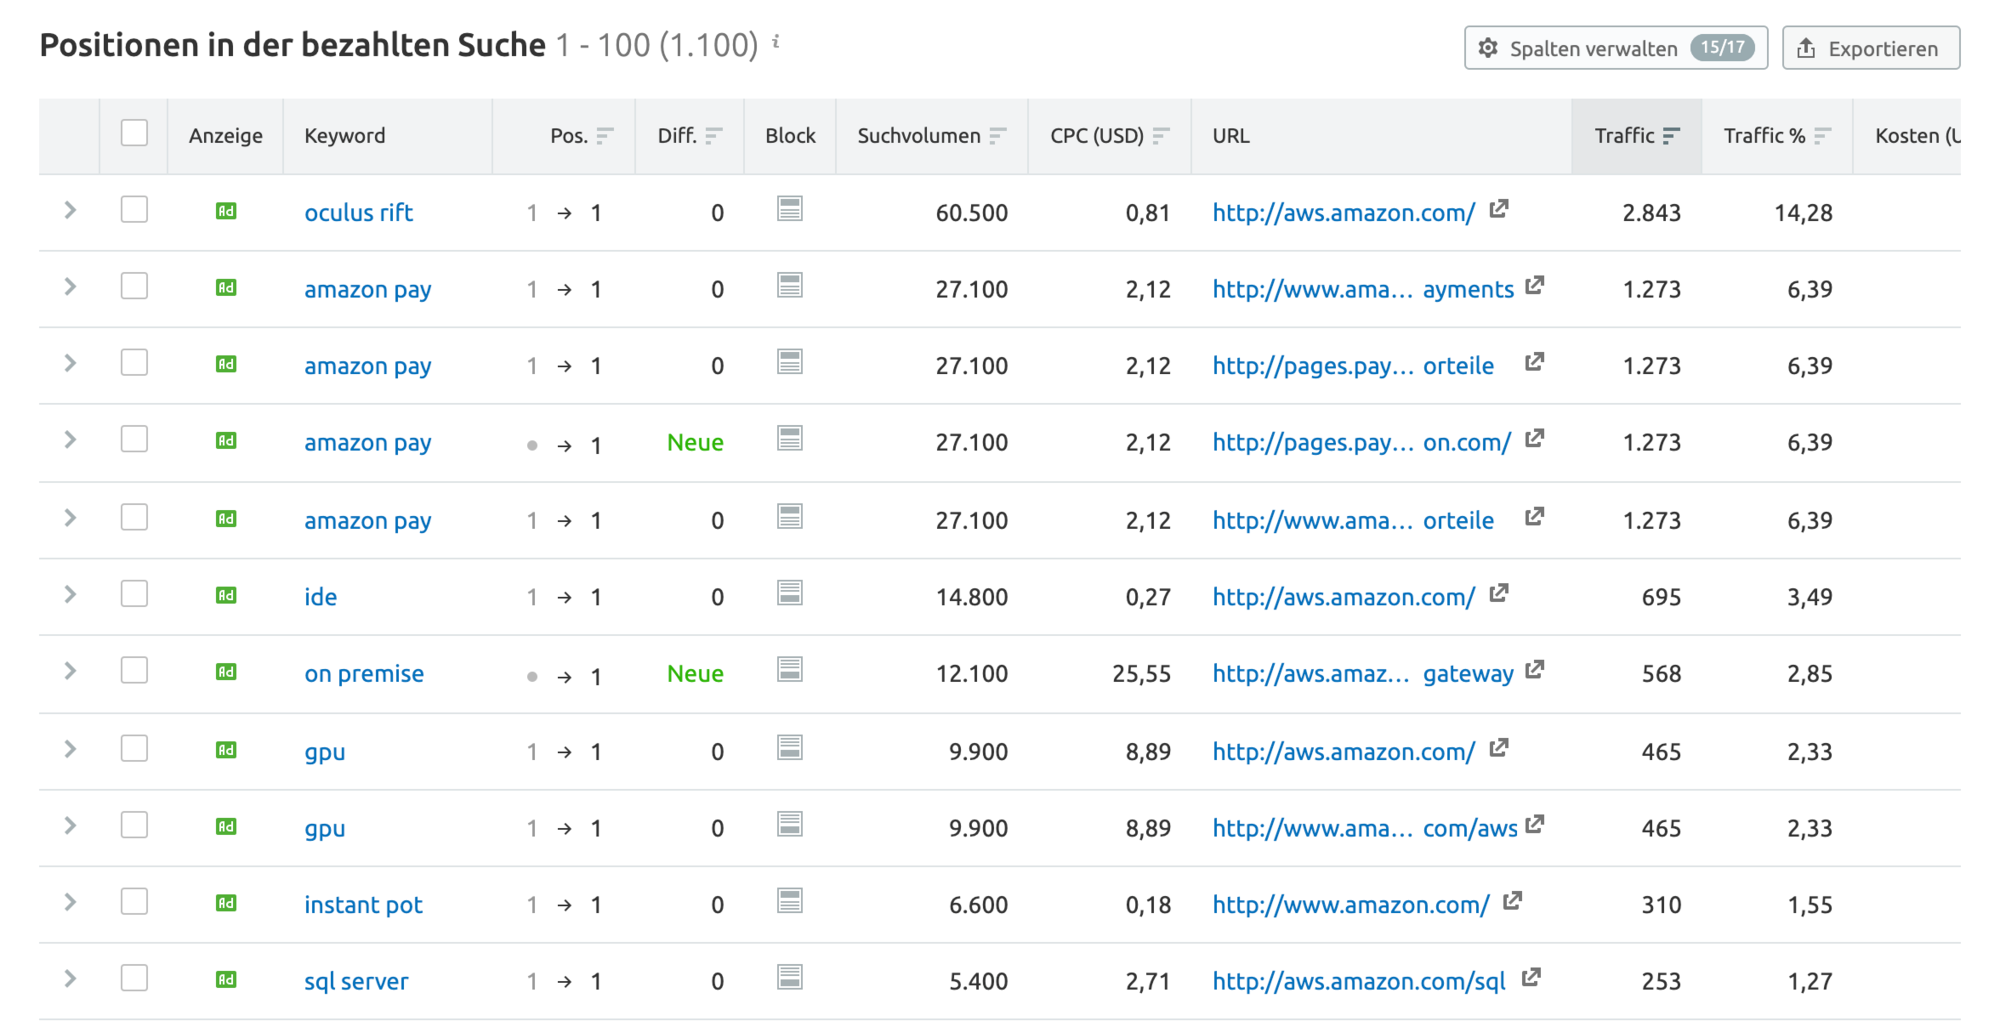This screenshot has width=2000, height=1027.
Task: Check the ide row checkbox
Action: (134, 594)
